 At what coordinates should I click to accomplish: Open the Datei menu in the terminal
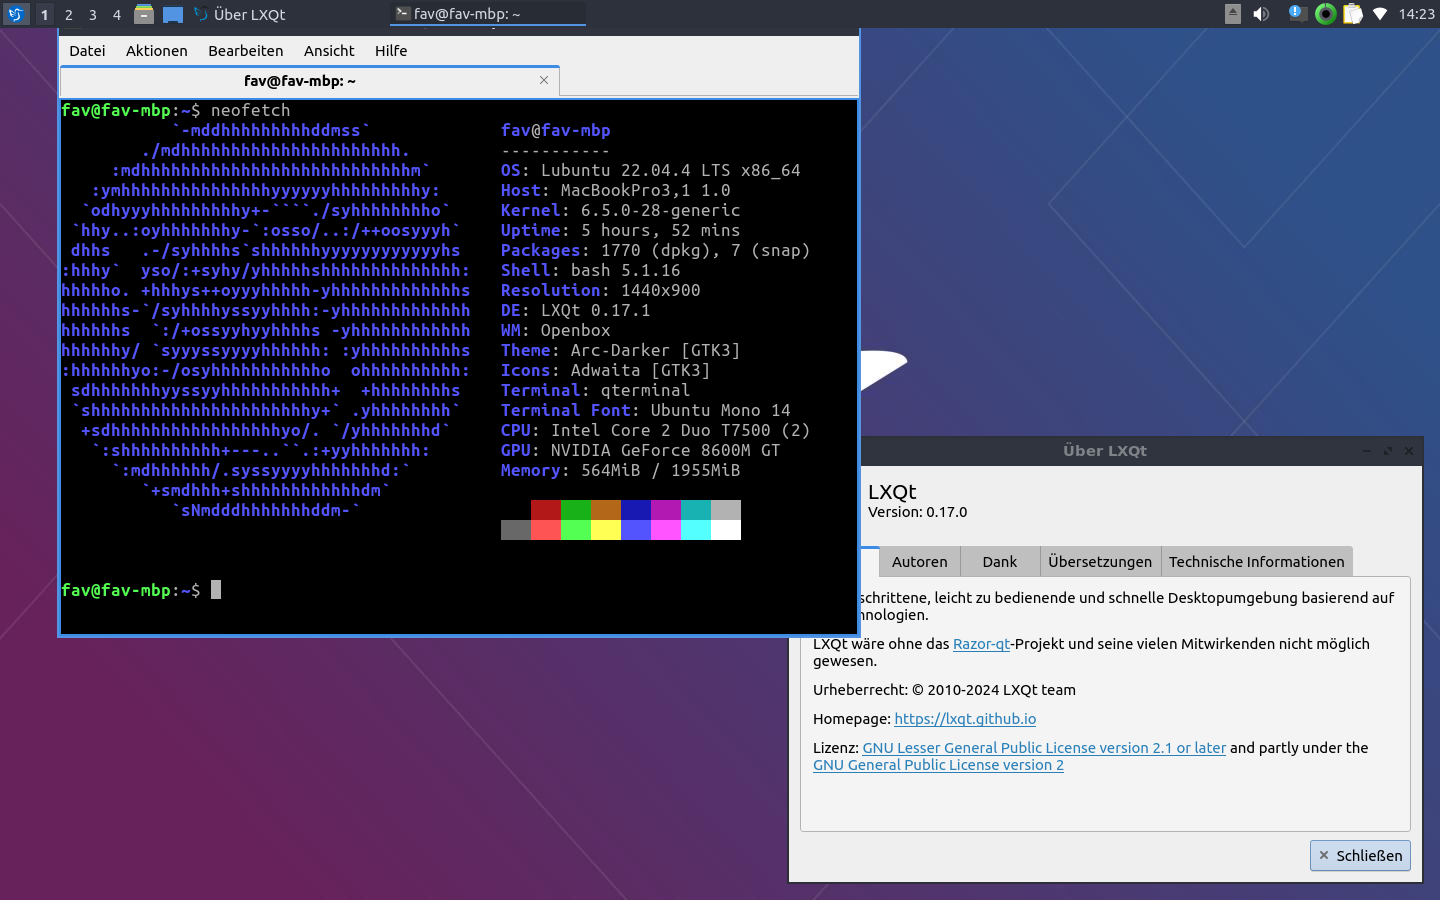coord(87,51)
